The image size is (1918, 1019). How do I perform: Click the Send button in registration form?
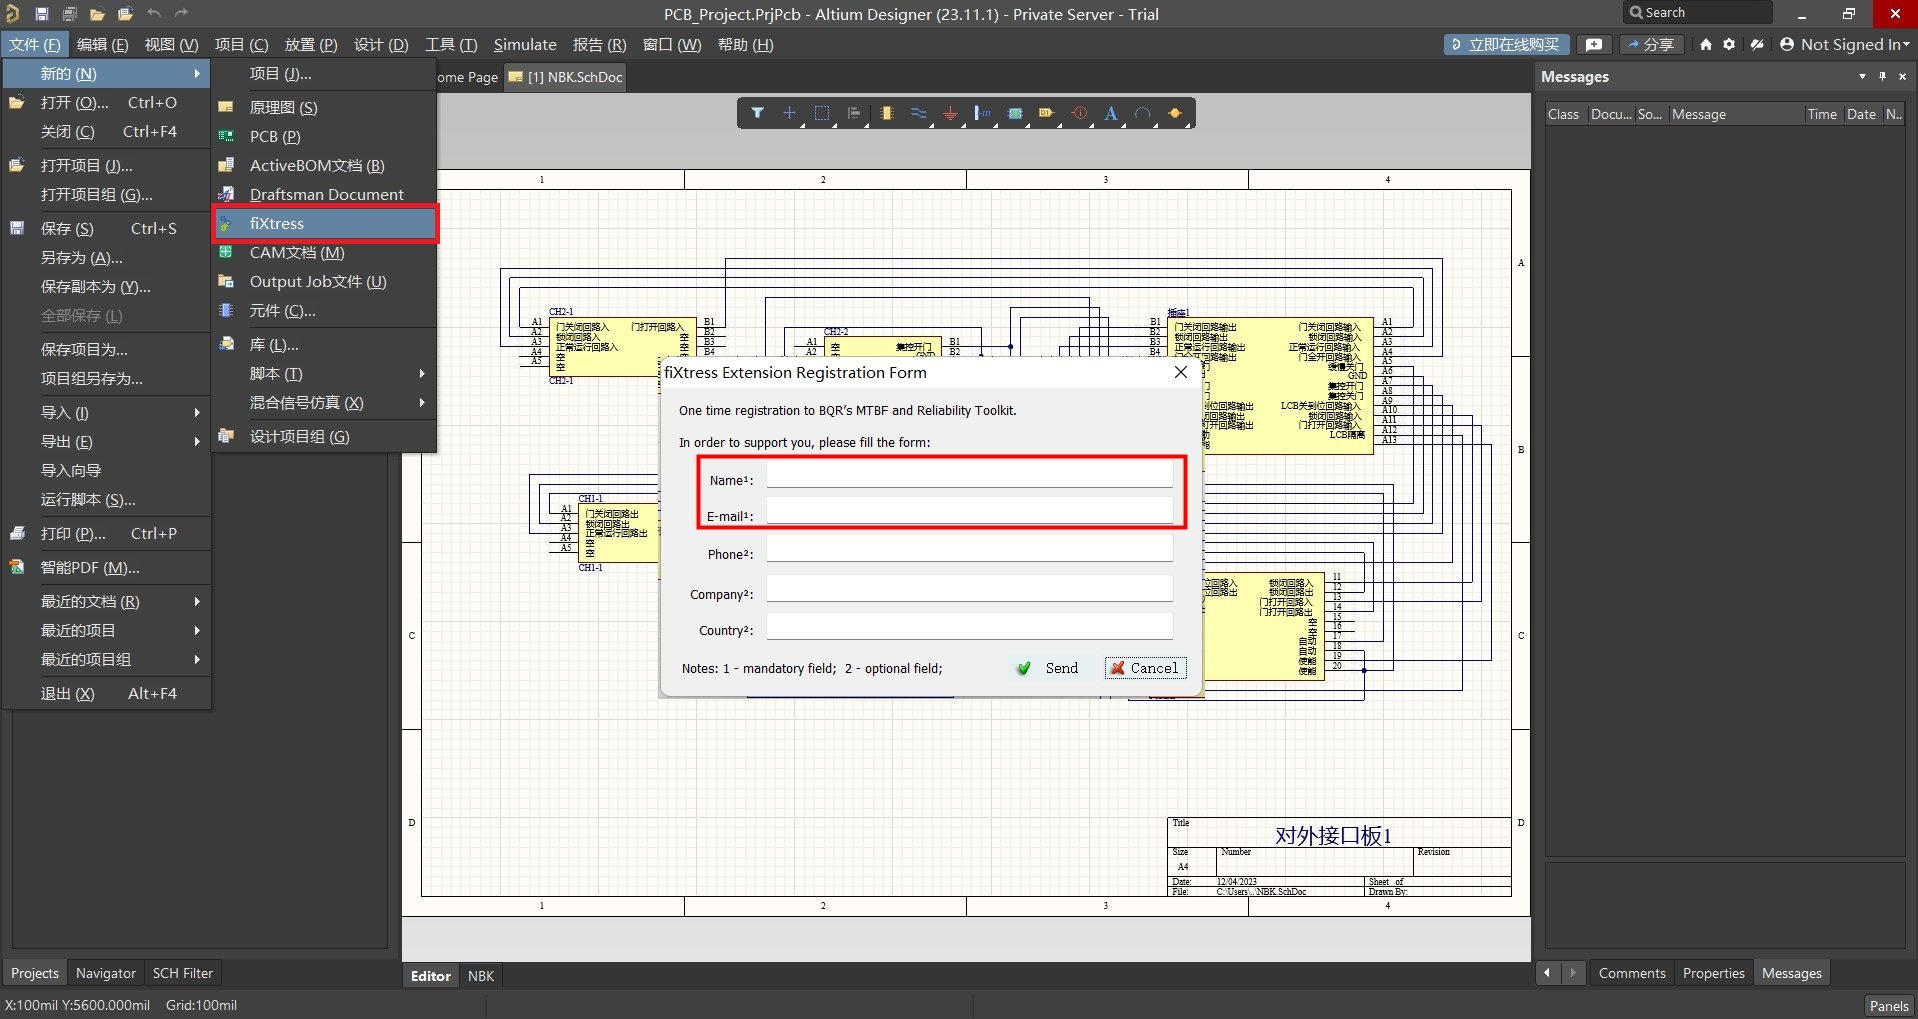1048,669
